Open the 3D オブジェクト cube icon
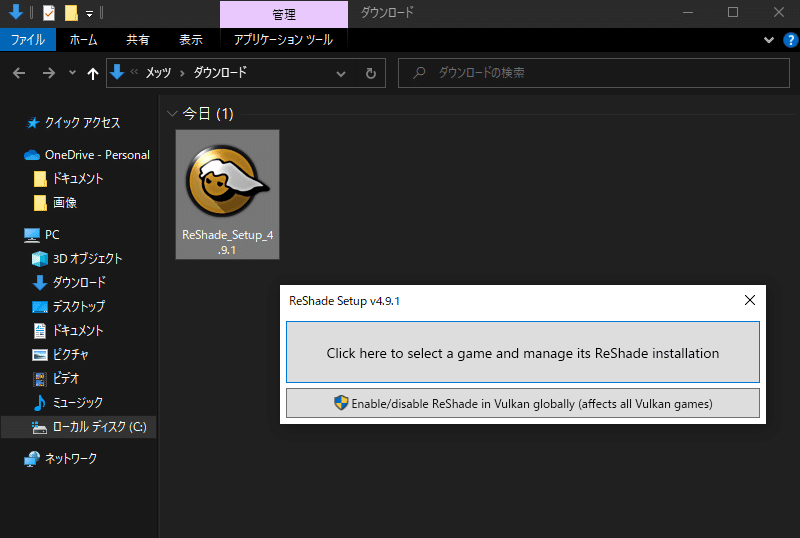This screenshot has height=538, width=800. 40,259
